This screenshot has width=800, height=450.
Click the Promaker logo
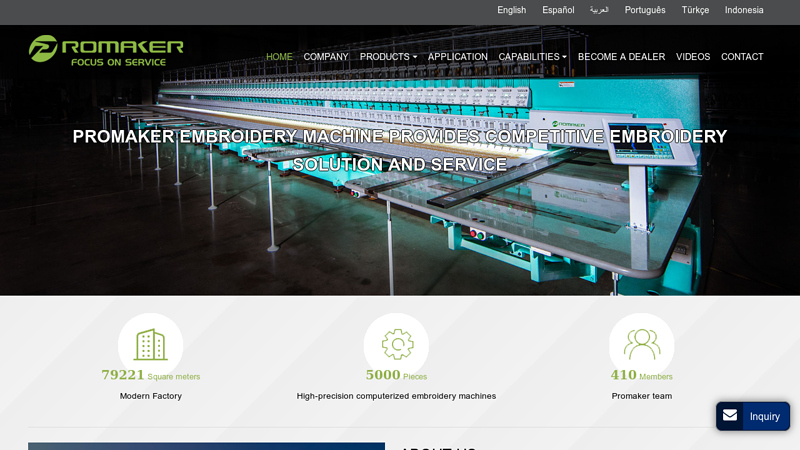point(106,51)
